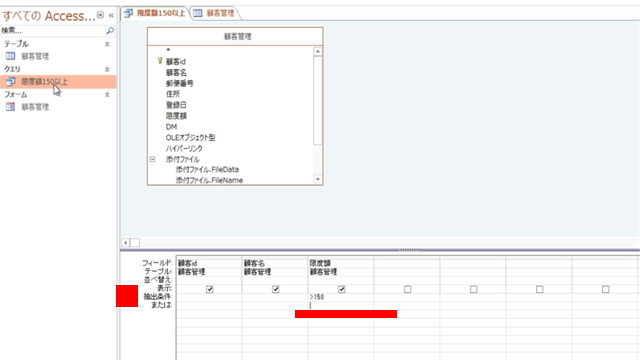
Task: Uncheck the 表示 checkbox for 限度額 column
Action: [342, 289]
